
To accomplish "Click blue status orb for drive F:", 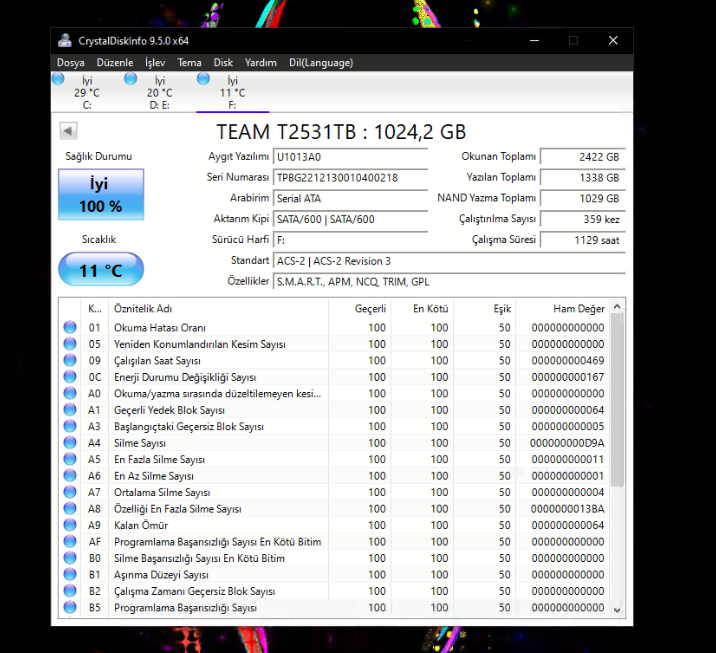I will pos(203,79).
